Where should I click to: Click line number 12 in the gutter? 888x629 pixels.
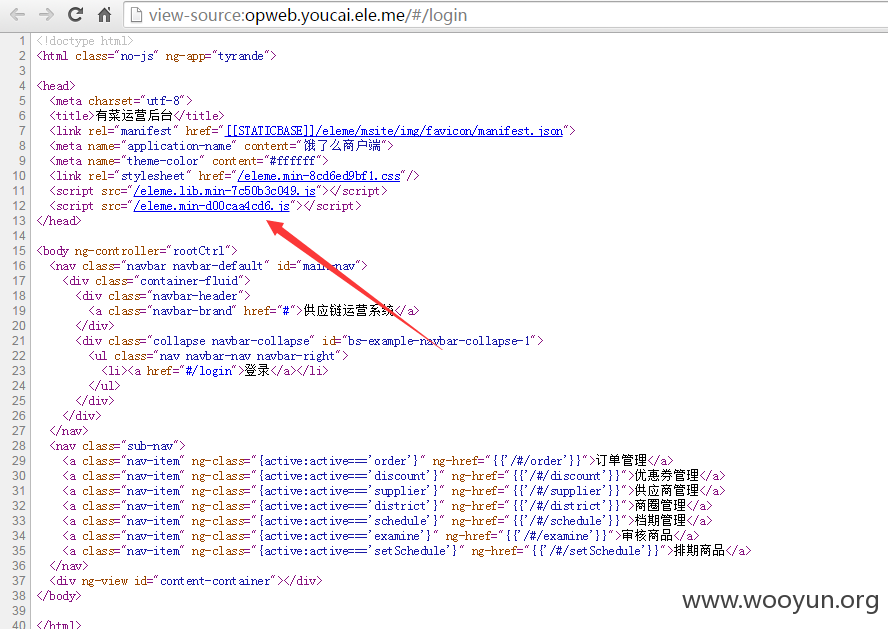coord(19,206)
